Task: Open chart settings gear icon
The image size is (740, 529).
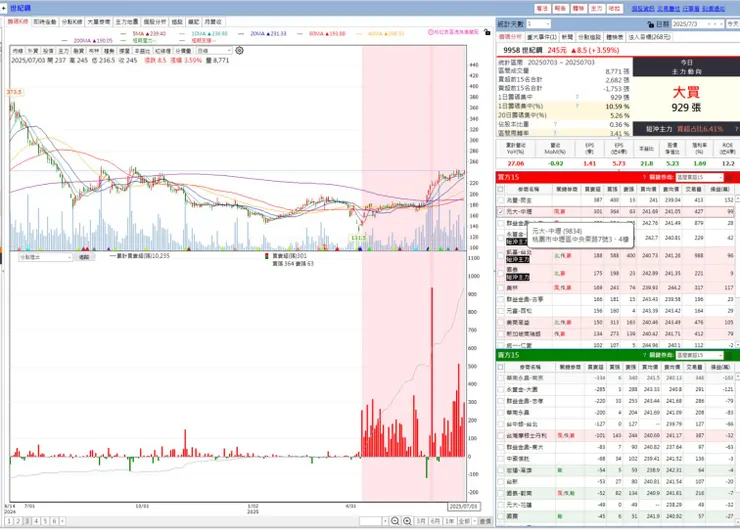Action: [x=239, y=50]
